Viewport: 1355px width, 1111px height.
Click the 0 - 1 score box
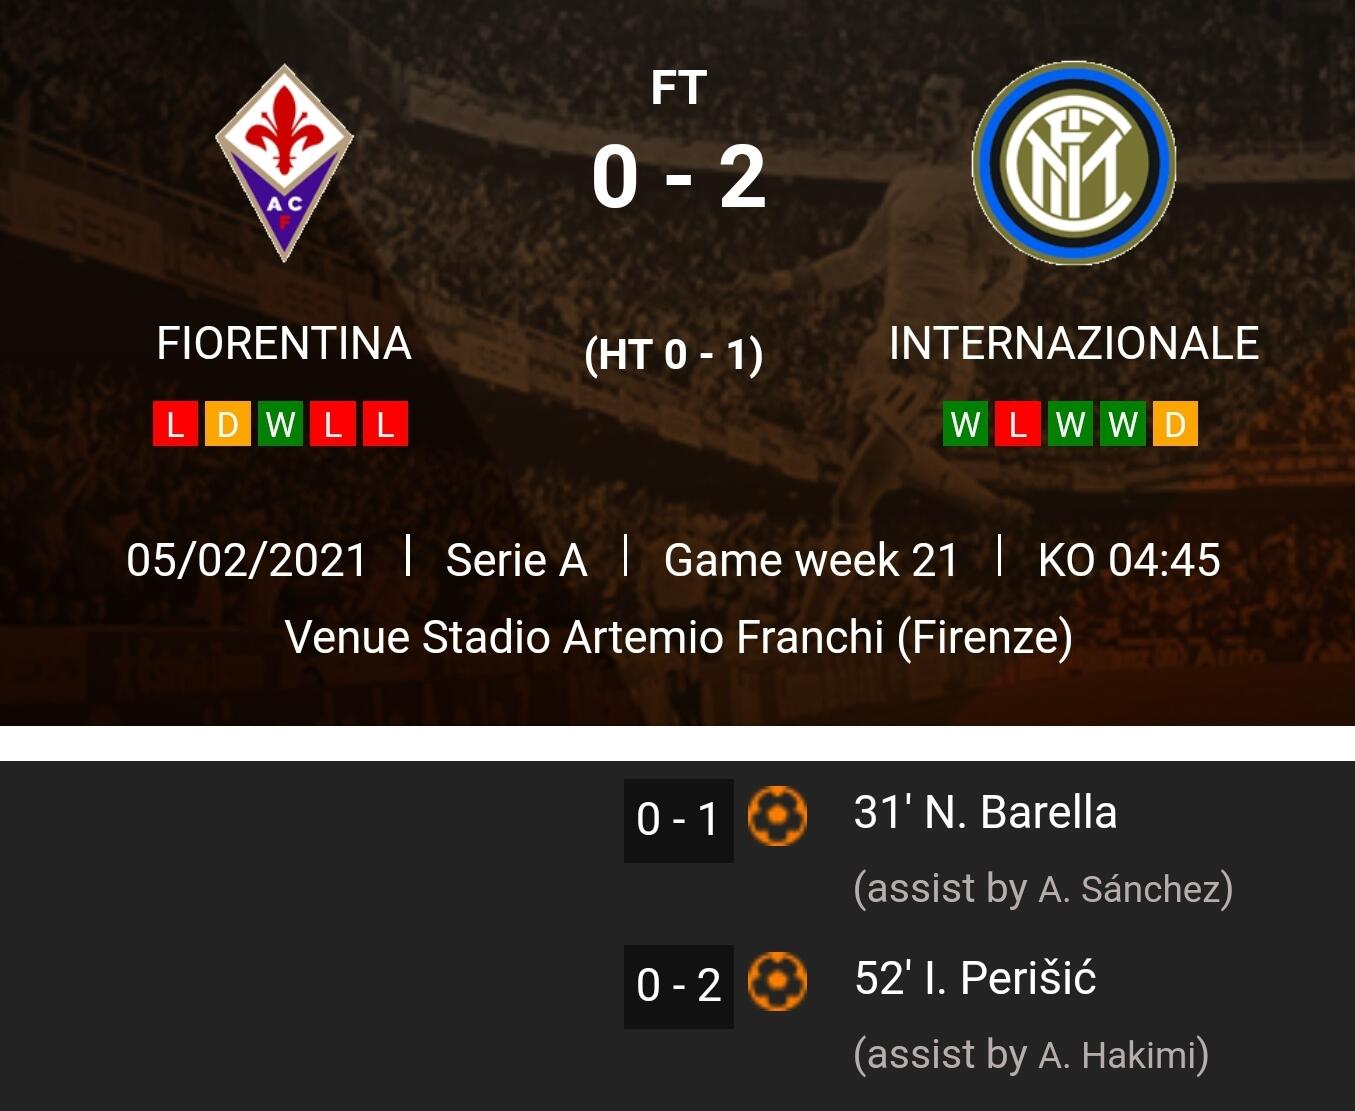pos(678,820)
